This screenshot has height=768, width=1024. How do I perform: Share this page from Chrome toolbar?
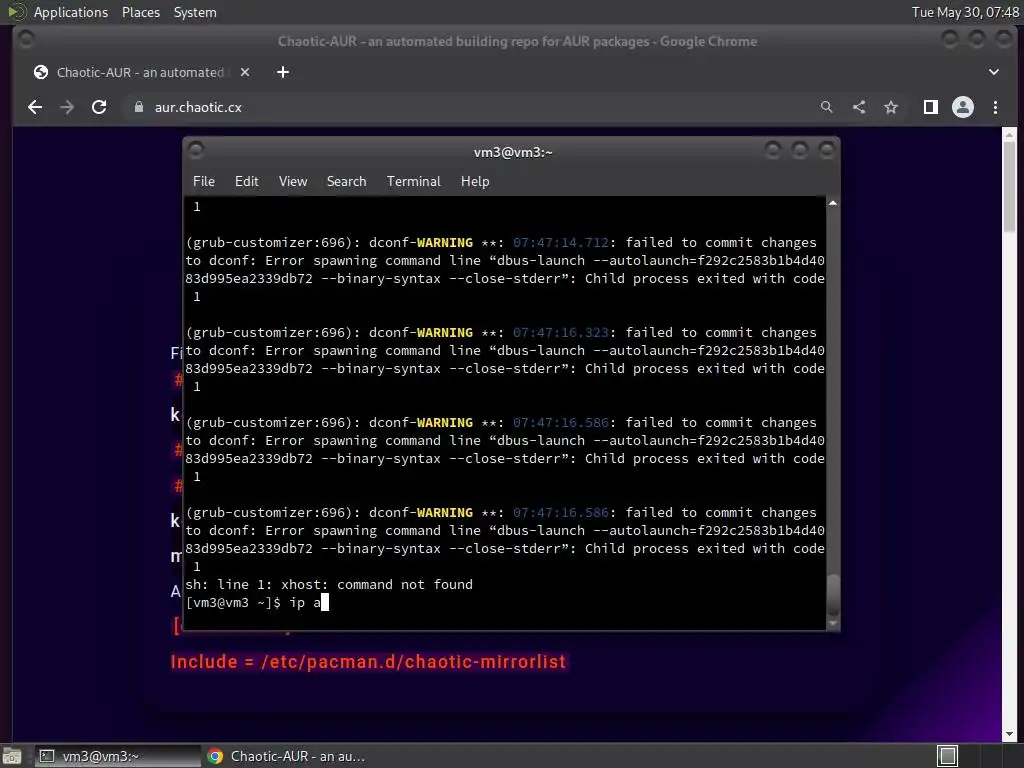[859, 107]
